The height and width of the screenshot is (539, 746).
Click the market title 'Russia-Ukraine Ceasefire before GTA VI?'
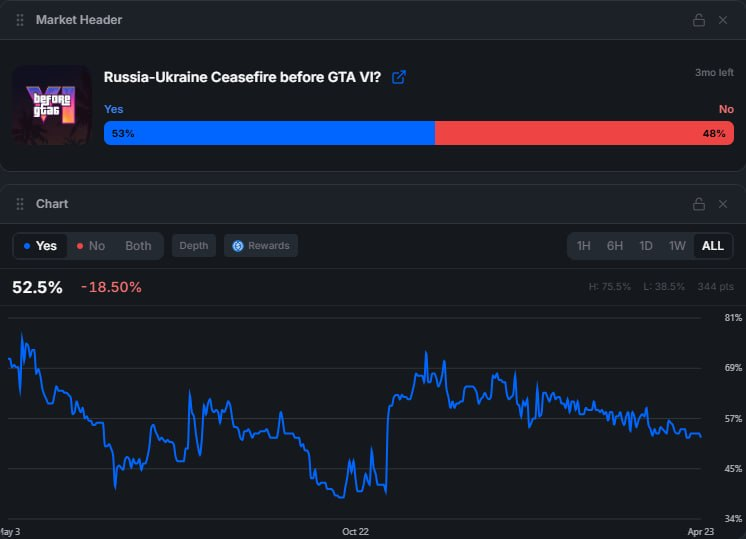(242, 77)
